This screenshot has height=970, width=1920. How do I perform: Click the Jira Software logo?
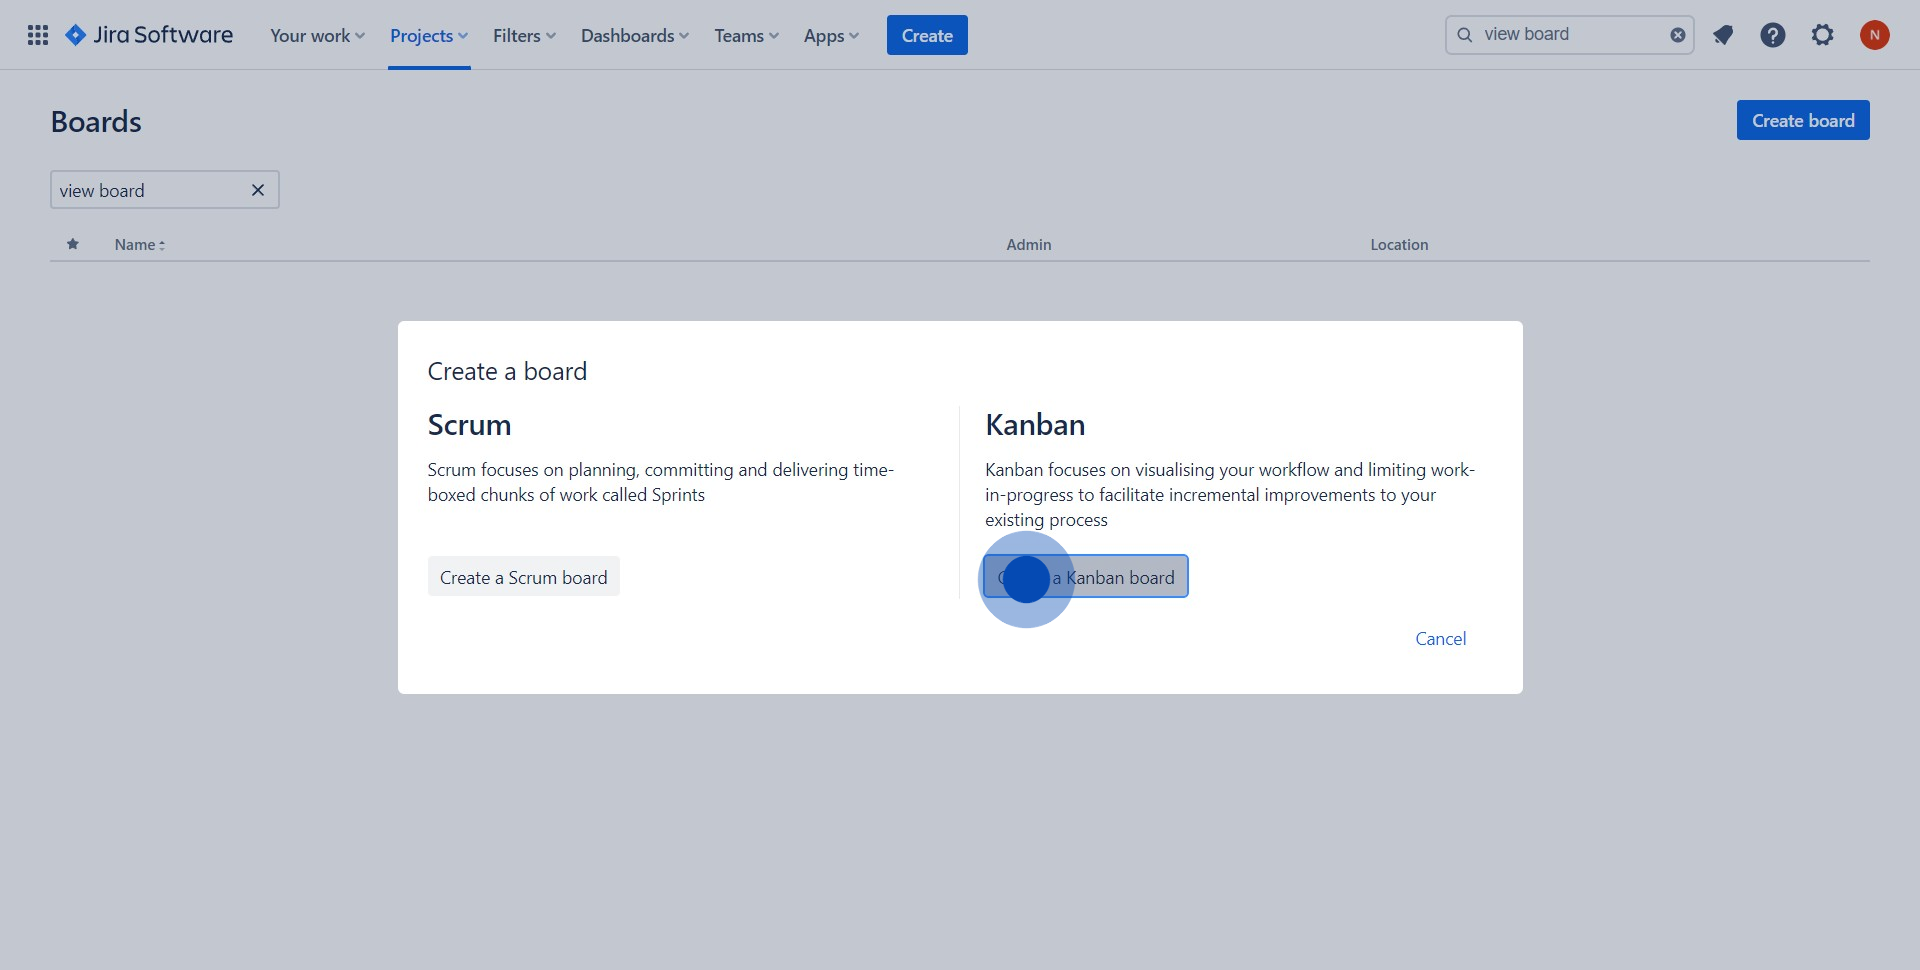click(148, 34)
